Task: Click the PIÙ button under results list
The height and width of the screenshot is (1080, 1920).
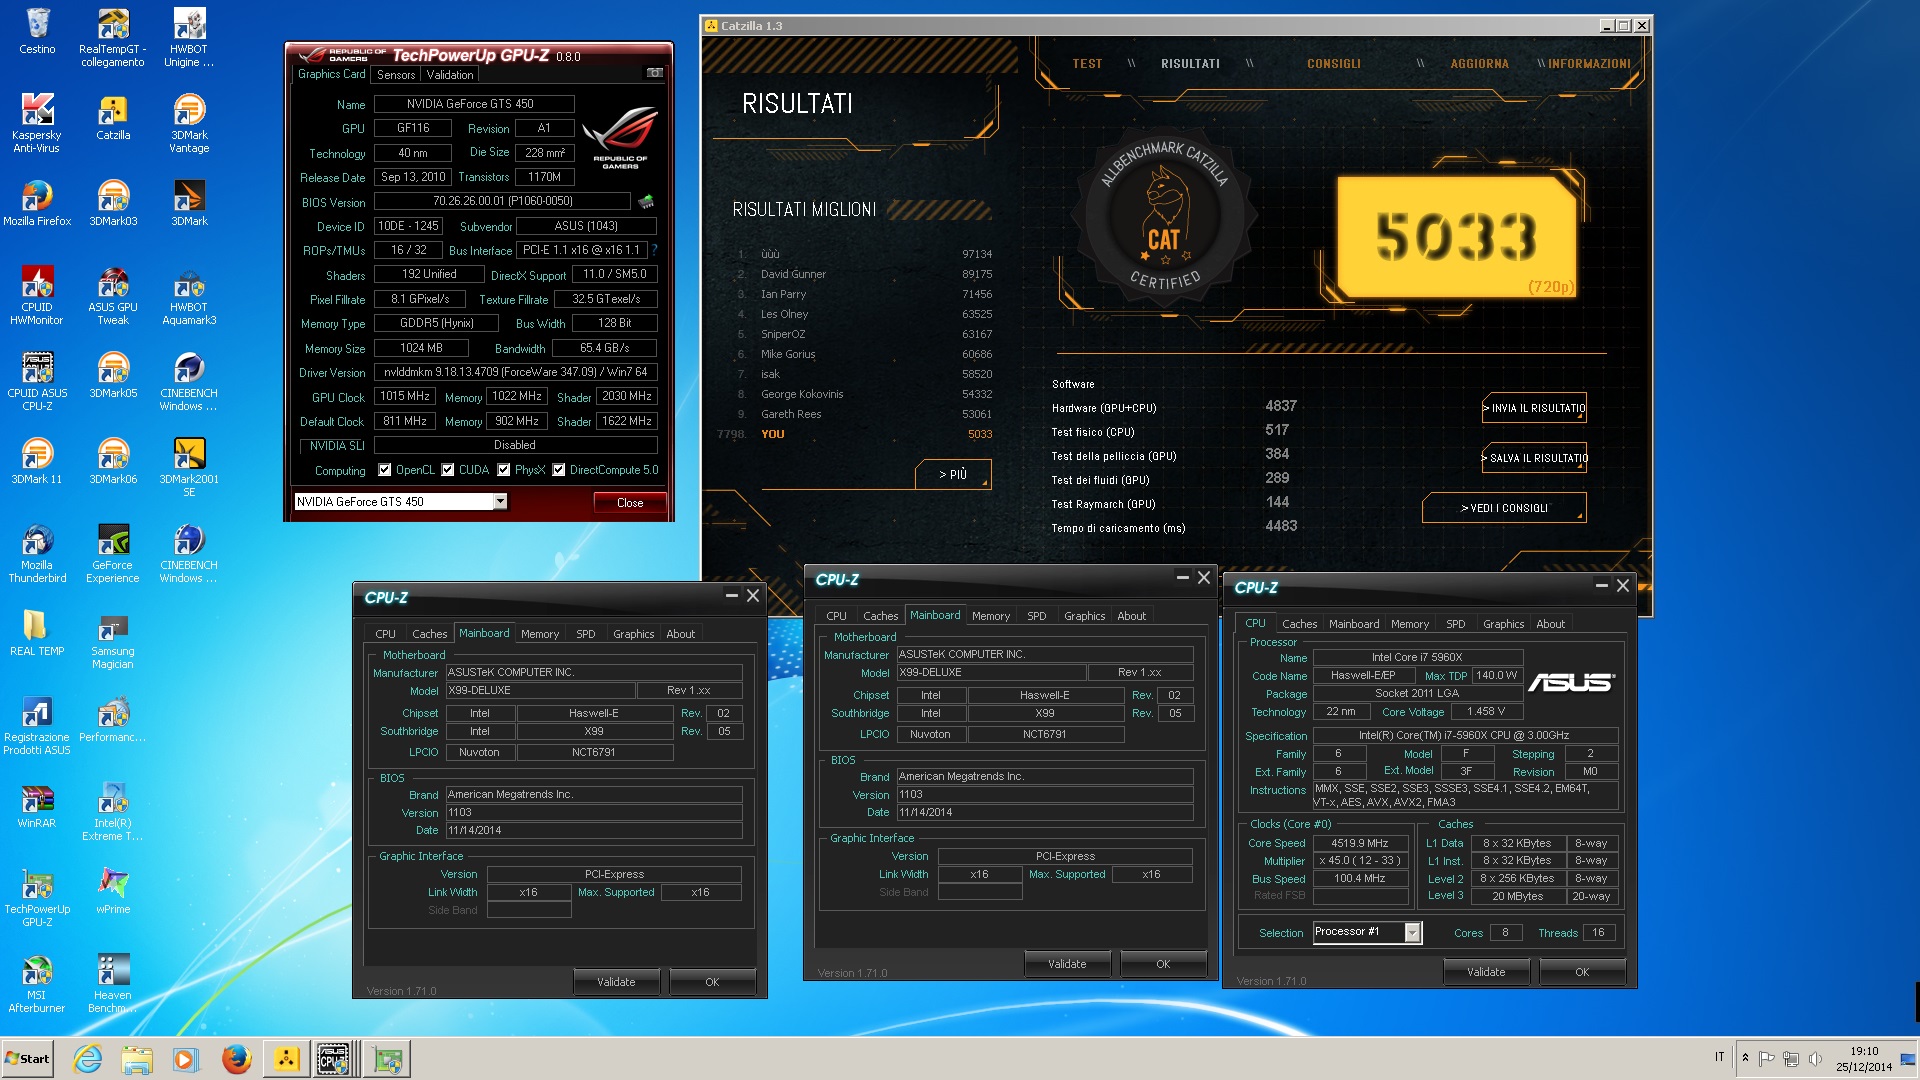Action: point(953,474)
